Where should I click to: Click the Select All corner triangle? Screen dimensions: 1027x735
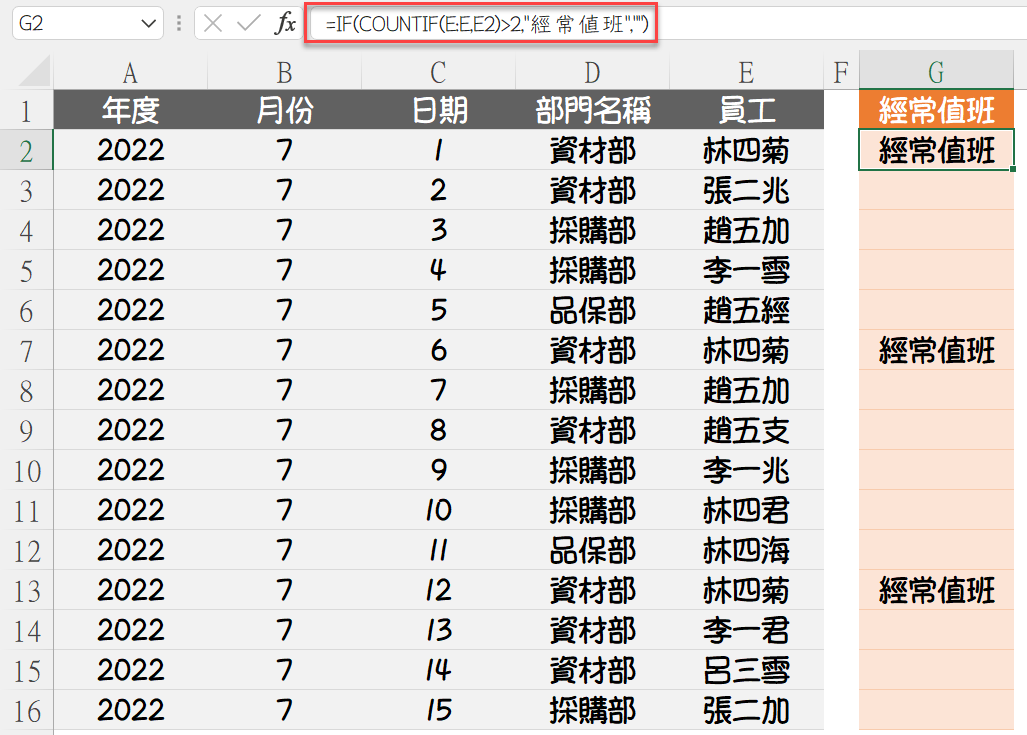click(x=34, y=71)
